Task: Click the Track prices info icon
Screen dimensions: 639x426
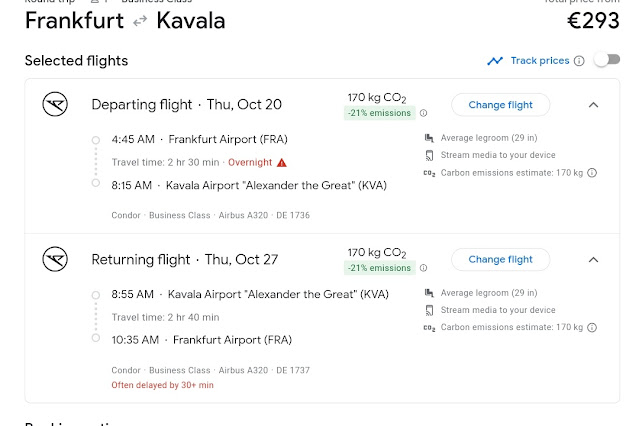Action: coord(579,61)
